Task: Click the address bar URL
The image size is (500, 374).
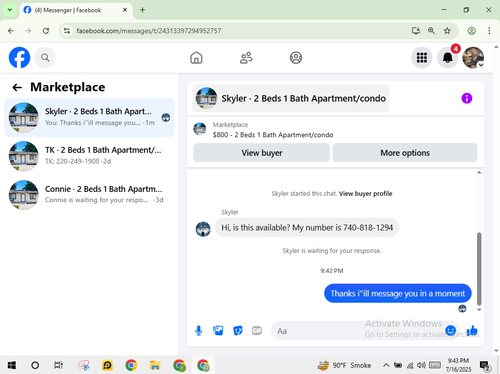Action: click(149, 31)
